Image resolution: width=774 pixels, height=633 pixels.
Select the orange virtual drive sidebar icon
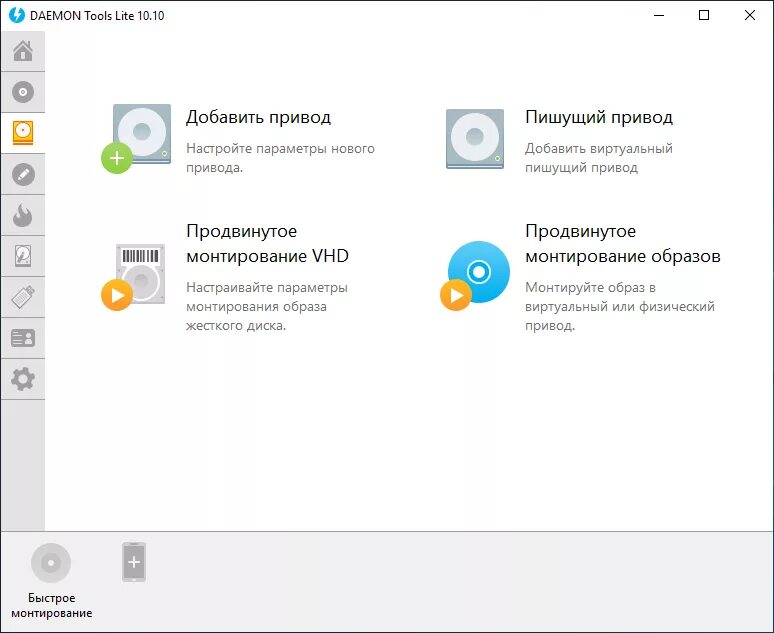click(x=23, y=133)
